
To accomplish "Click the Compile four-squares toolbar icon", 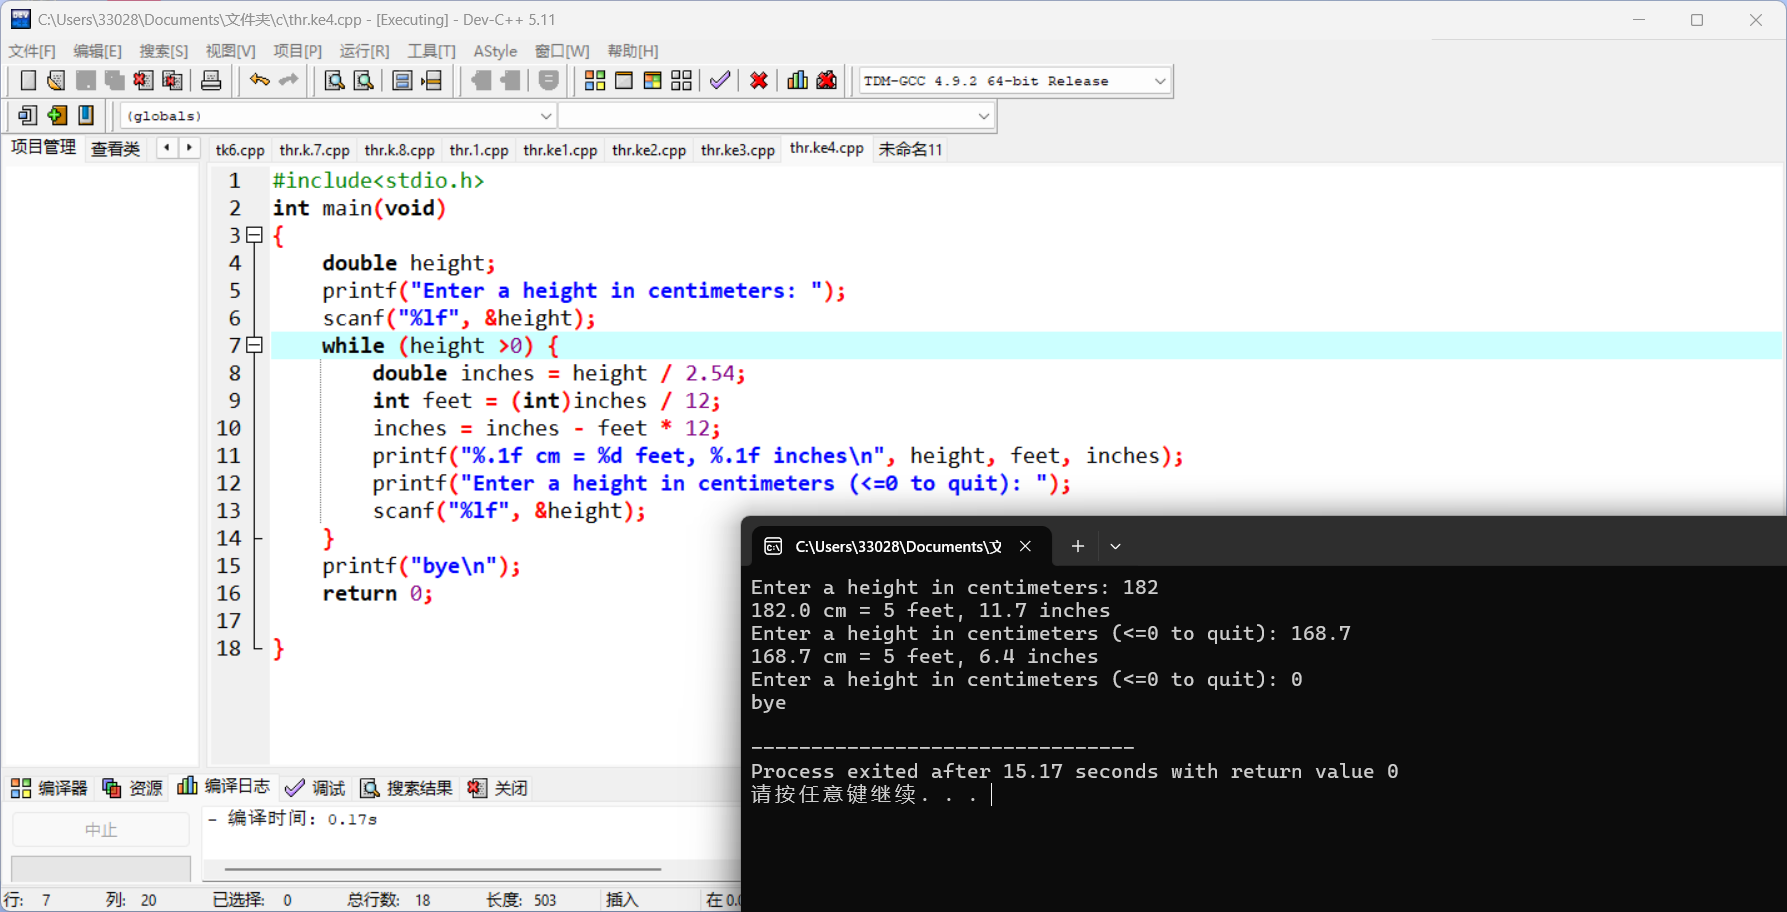I will tap(595, 81).
